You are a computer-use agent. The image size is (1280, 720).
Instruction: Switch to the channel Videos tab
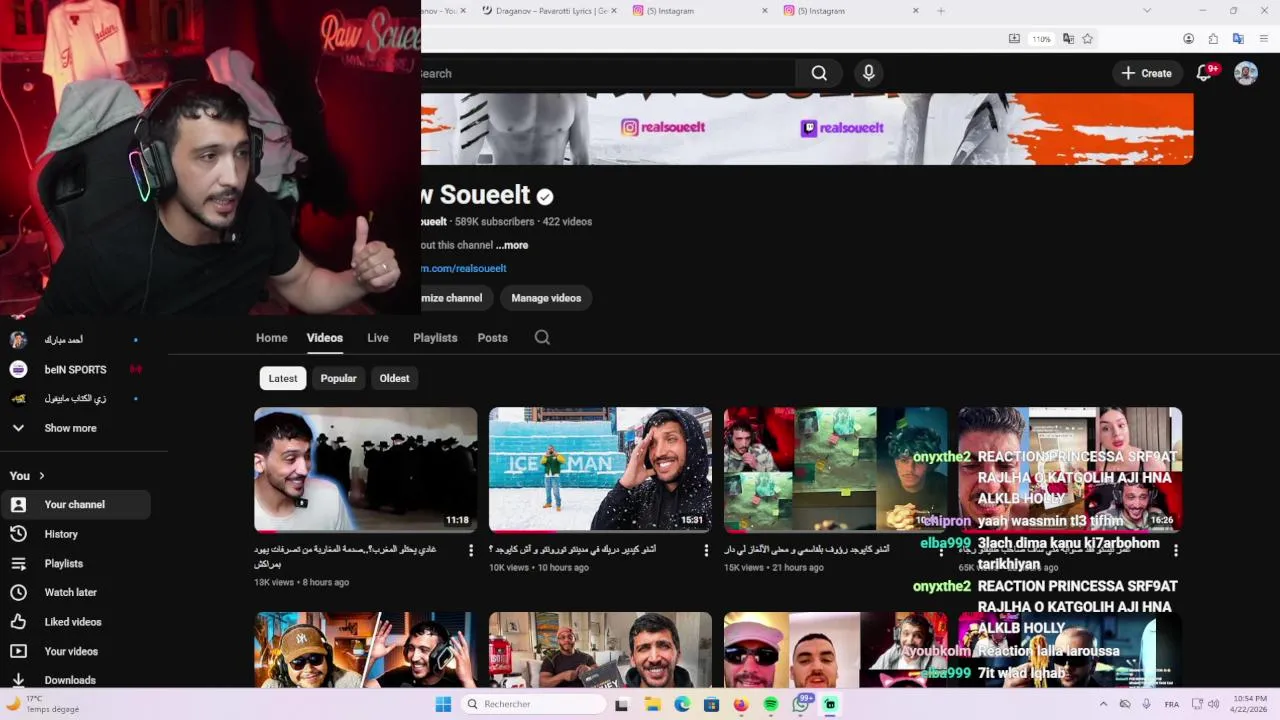[324, 338]
